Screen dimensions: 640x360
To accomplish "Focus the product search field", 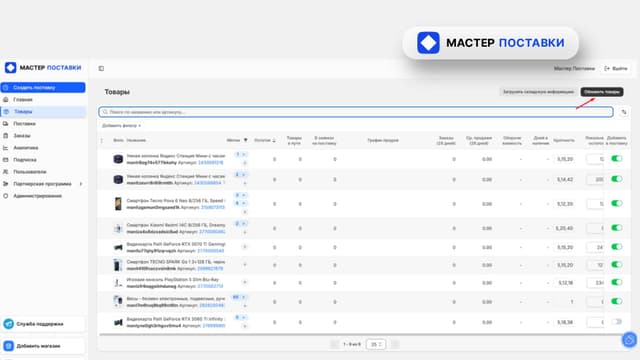I will (356, 112).
